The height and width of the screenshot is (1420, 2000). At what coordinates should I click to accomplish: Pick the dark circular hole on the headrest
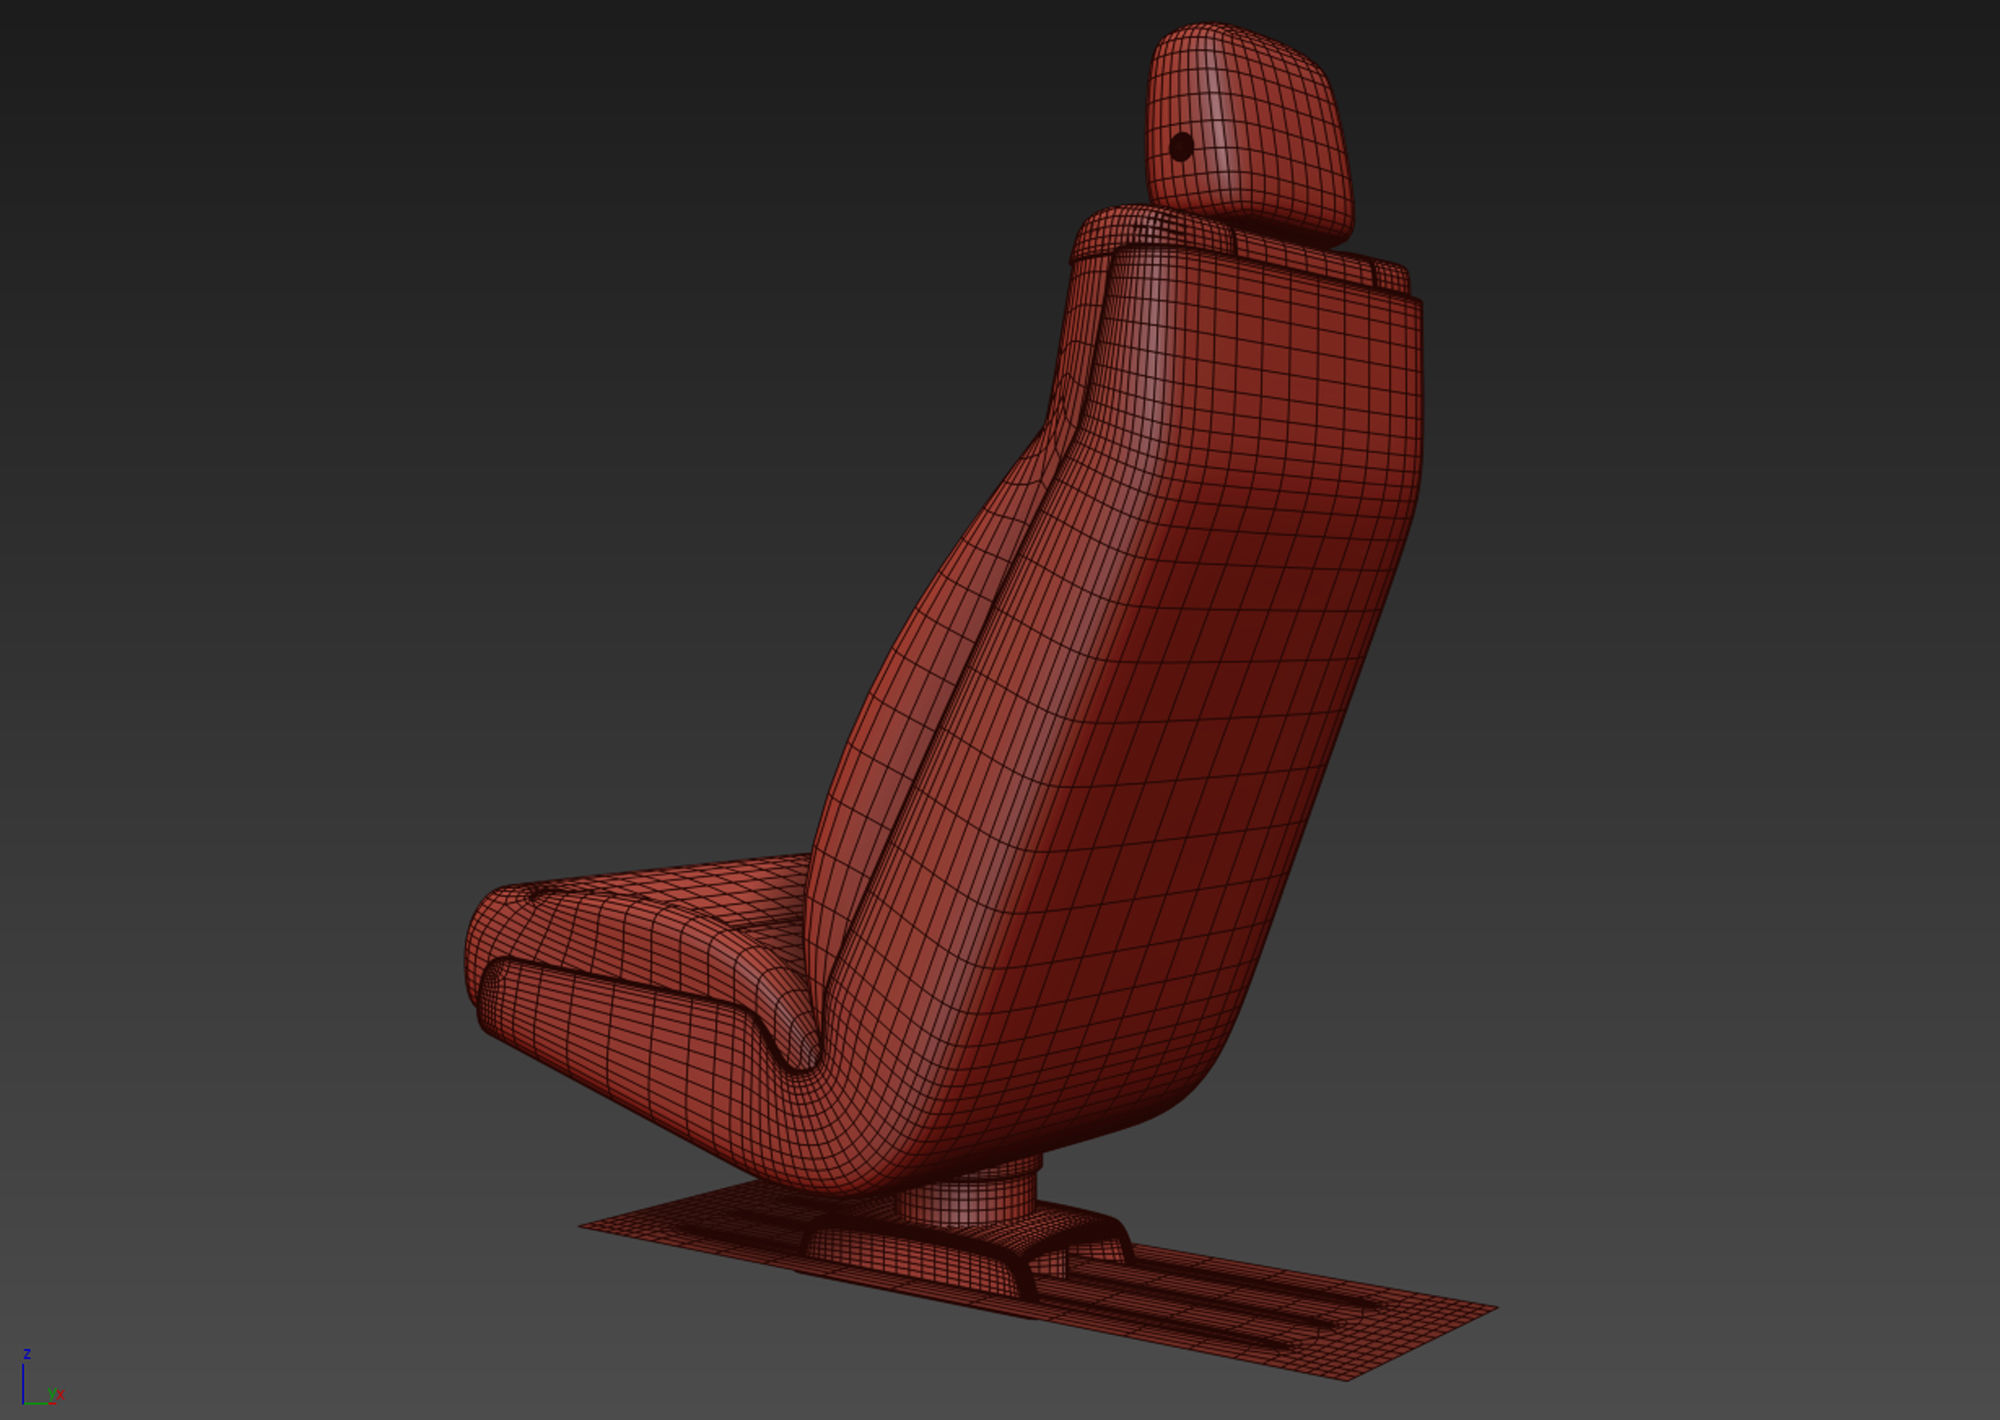pyautogui.click(x=1181, y=146)
